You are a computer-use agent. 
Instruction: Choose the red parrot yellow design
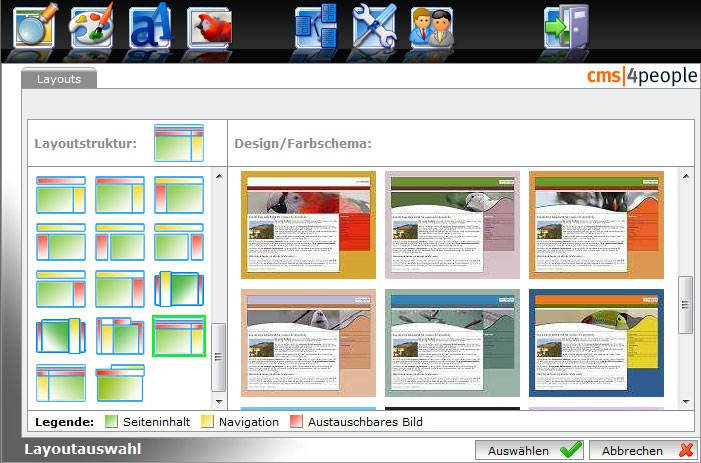coord(308,225)
